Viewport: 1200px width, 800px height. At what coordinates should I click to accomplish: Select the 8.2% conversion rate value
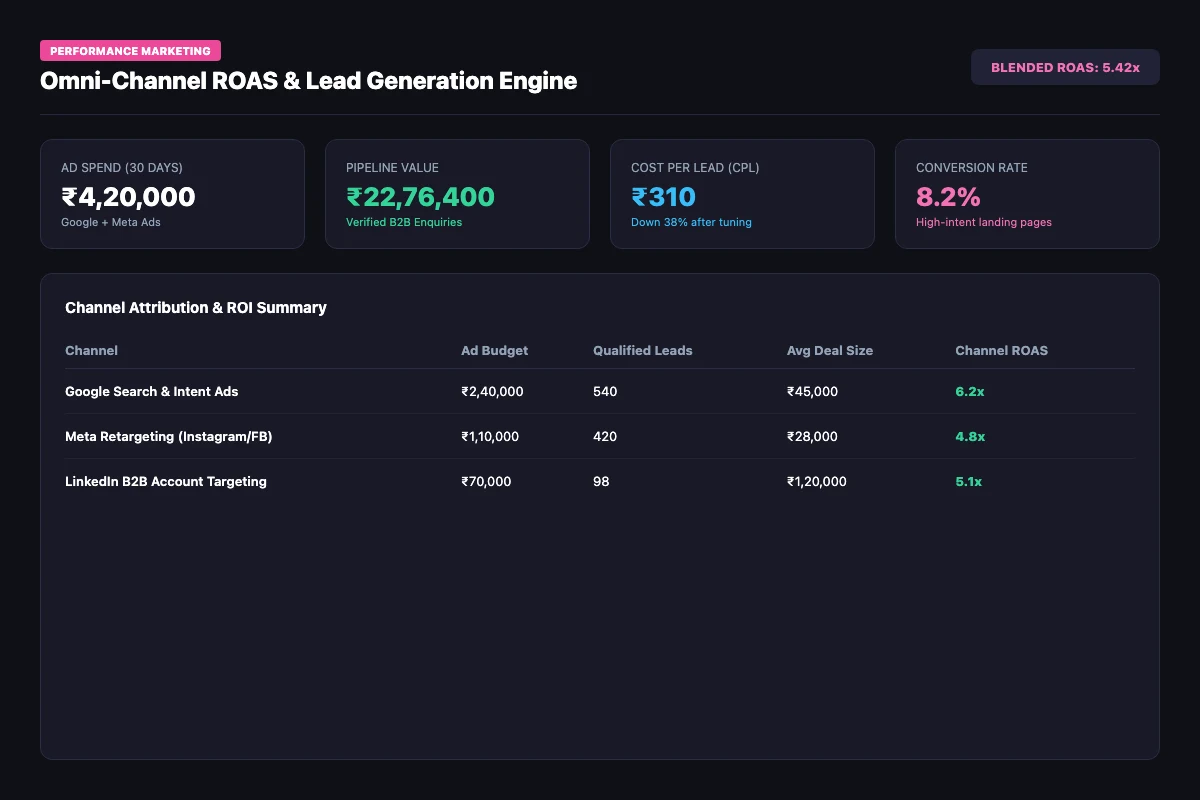948,197
